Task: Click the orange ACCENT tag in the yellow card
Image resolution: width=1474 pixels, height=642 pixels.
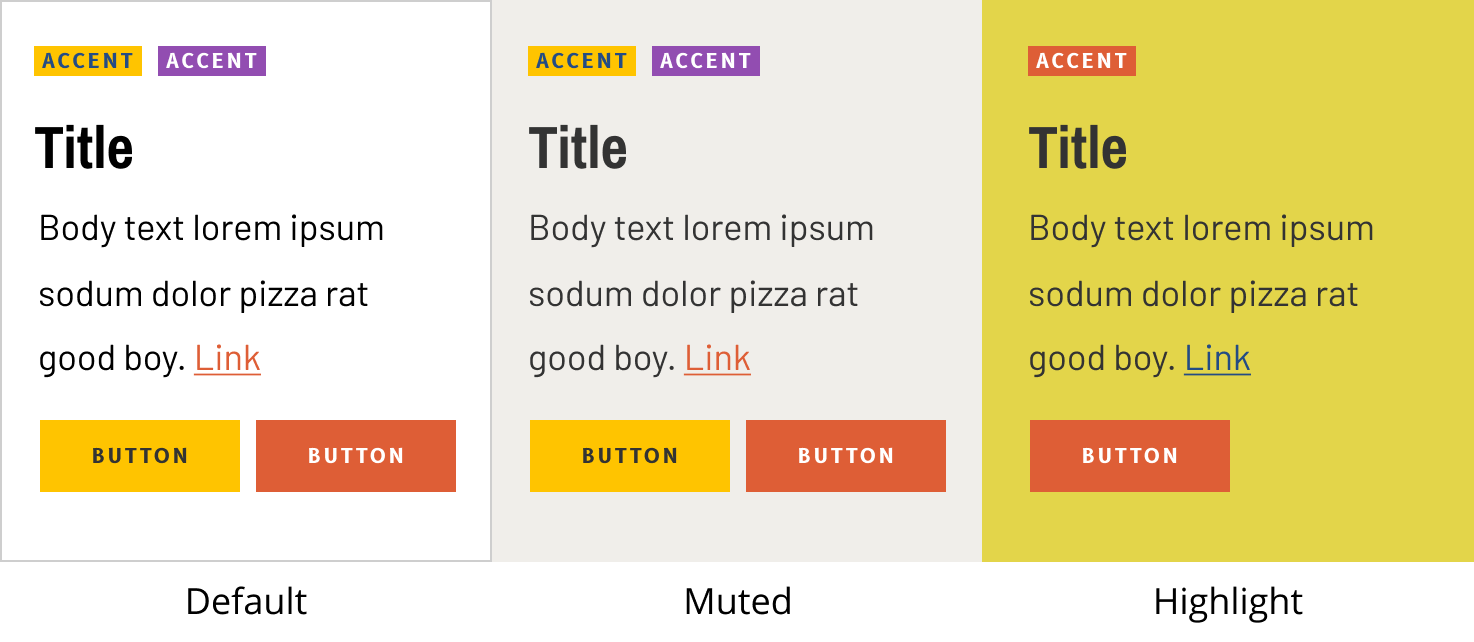Action: tap(1082, 61)
